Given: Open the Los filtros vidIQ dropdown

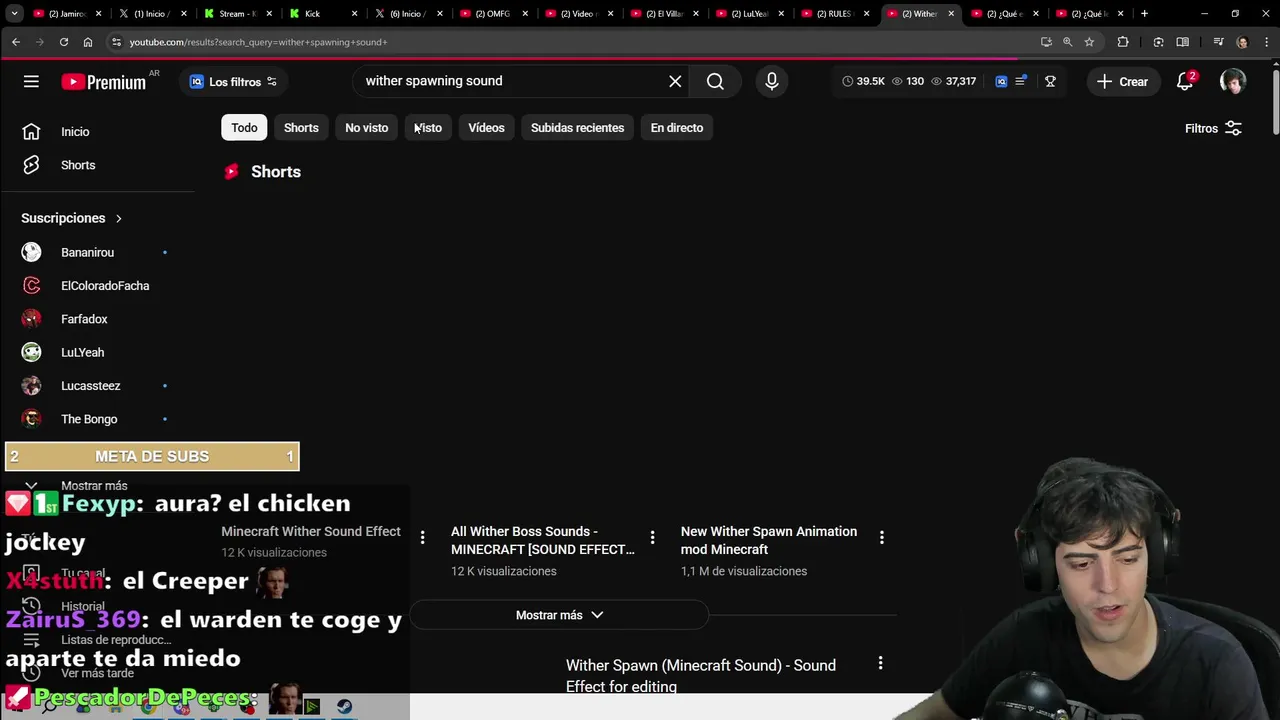Looking at the screenshot, I should 233,82.
